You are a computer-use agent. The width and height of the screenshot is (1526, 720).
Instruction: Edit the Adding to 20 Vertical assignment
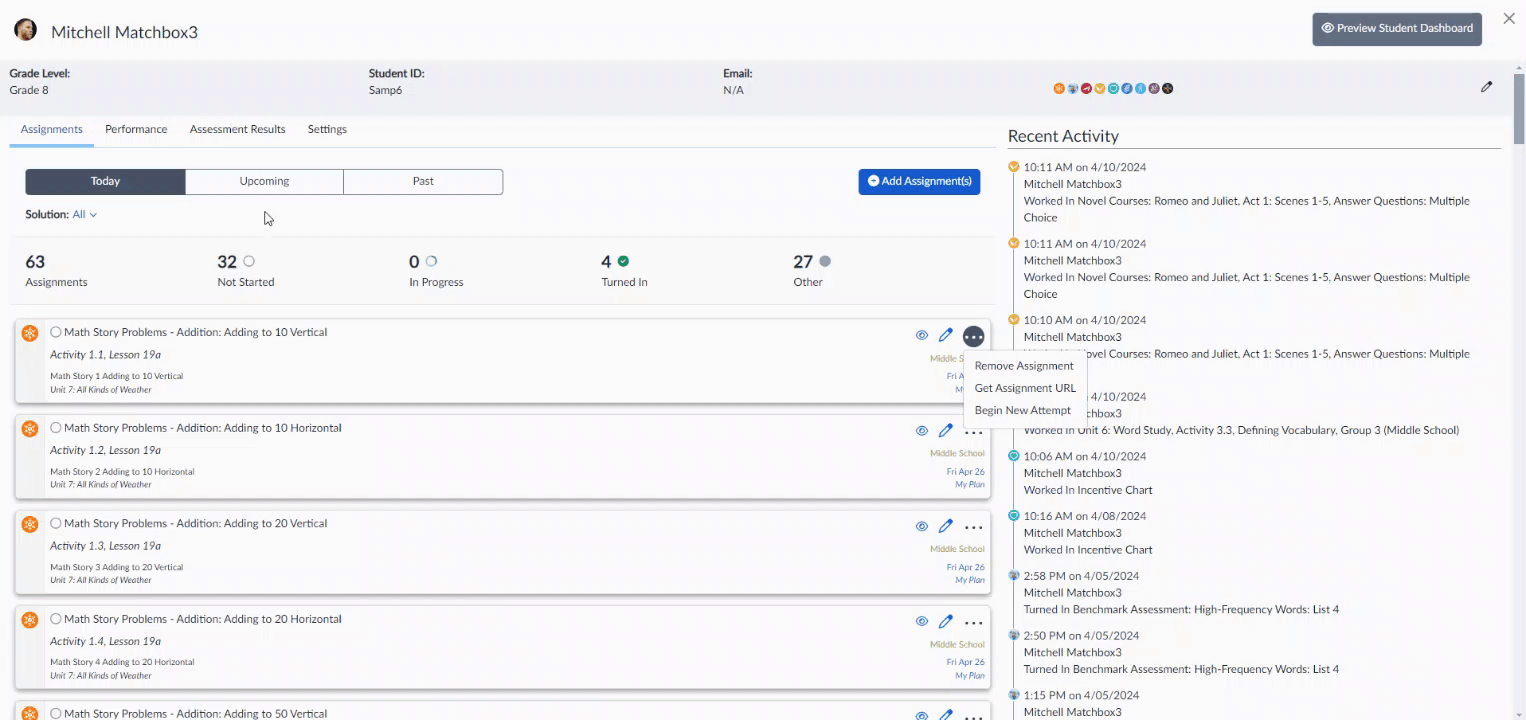tap(946, 526)
